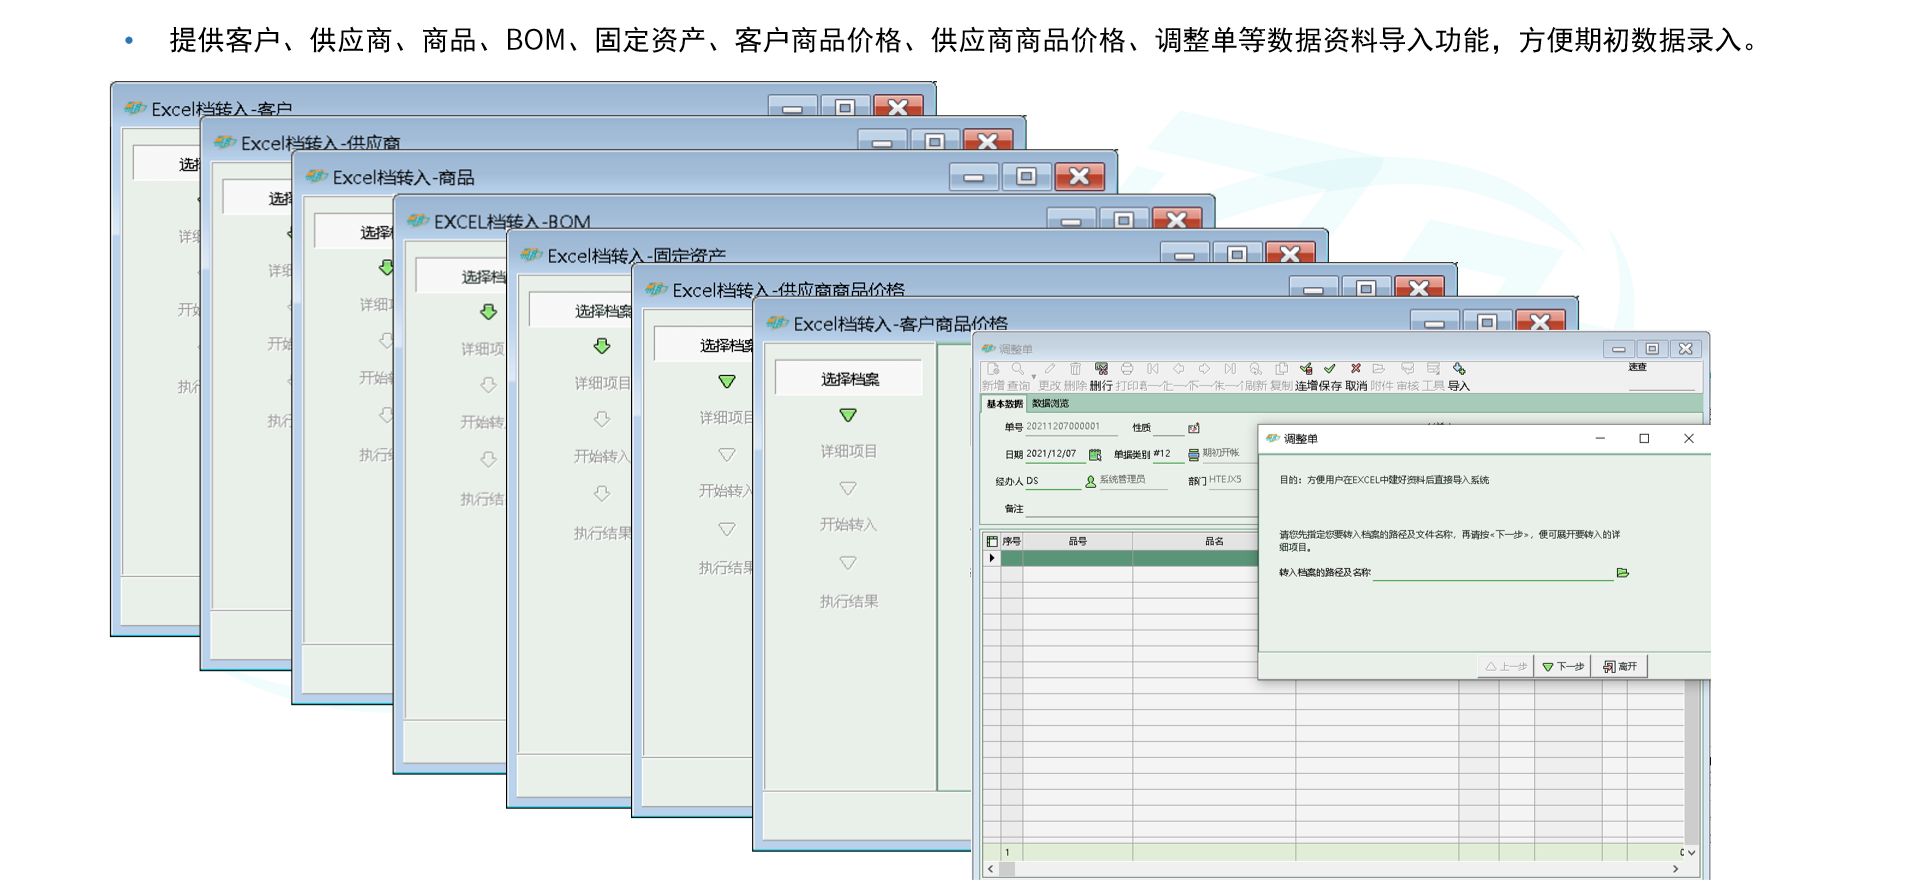This screenshot has width=1919, height=888.
Task: Click the 转入档案的路径及名称 input field
Action: tap(1492, 573)
